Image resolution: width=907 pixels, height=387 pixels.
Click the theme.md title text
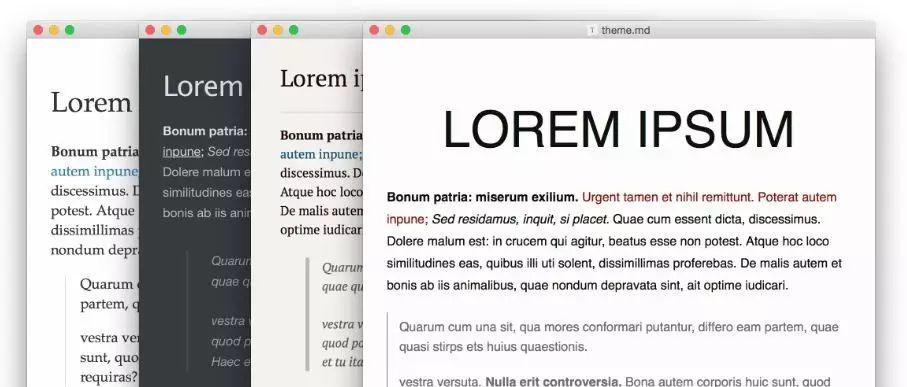pos(626,30)
